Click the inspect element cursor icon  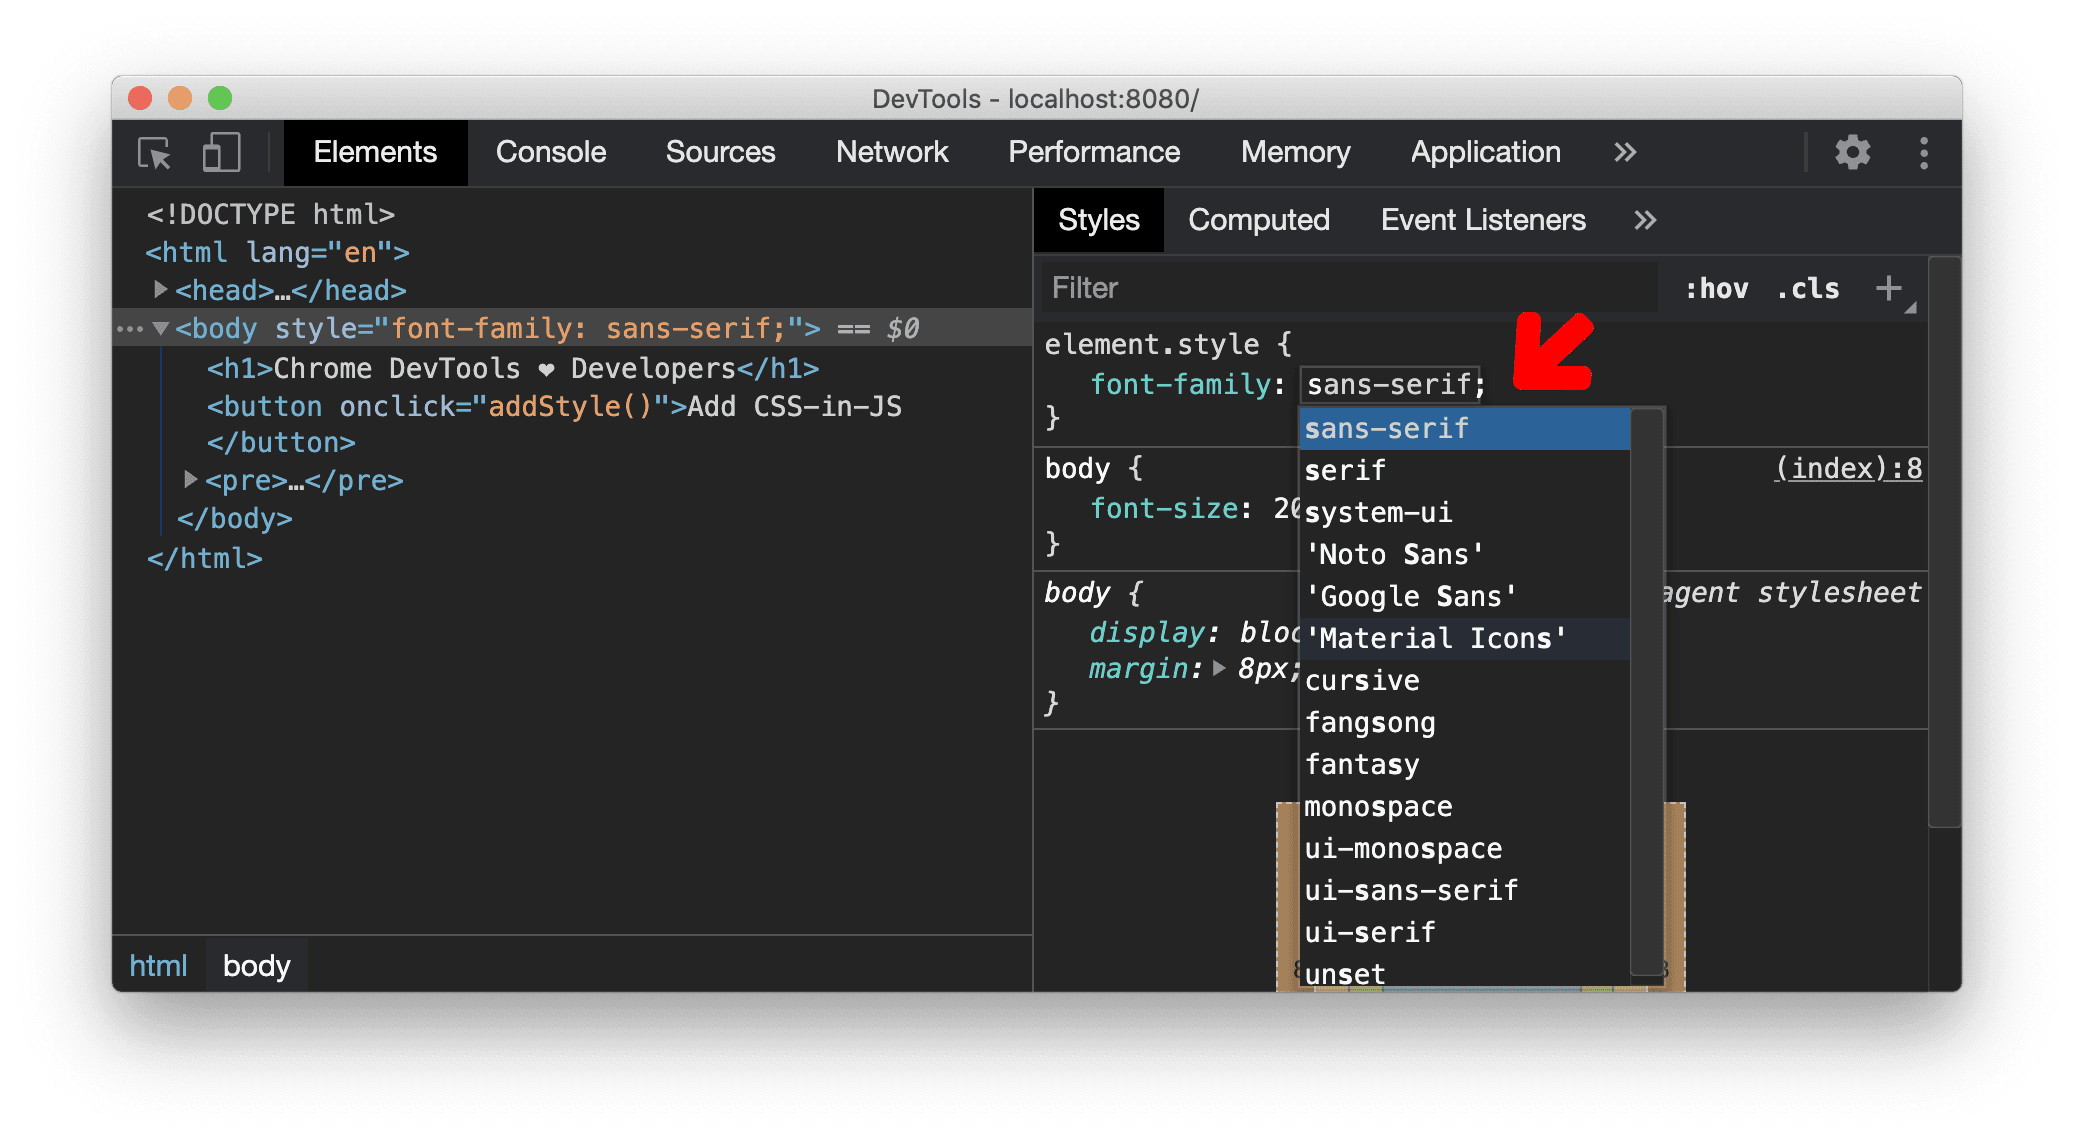(154, 152)
